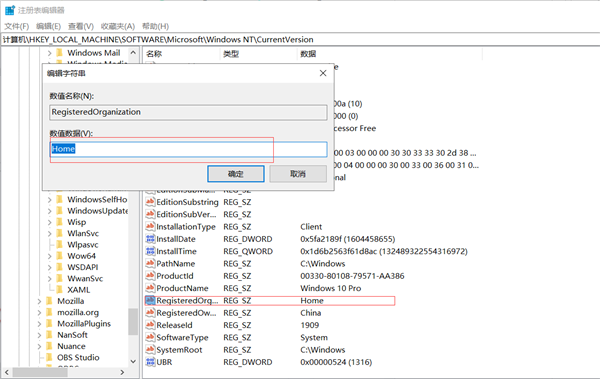Image resolution: width=600 pixels, height=379 pixels.
Task: Confirm the edit with 确定 button
Action: [x=236, y=174]
